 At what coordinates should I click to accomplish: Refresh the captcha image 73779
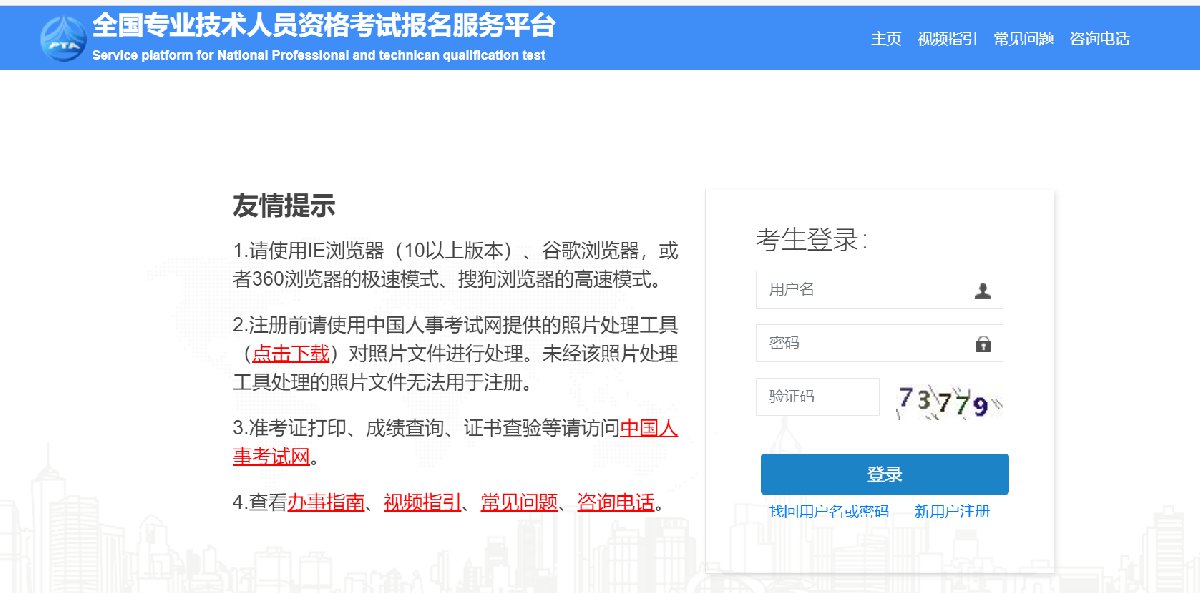coord(948,402)
